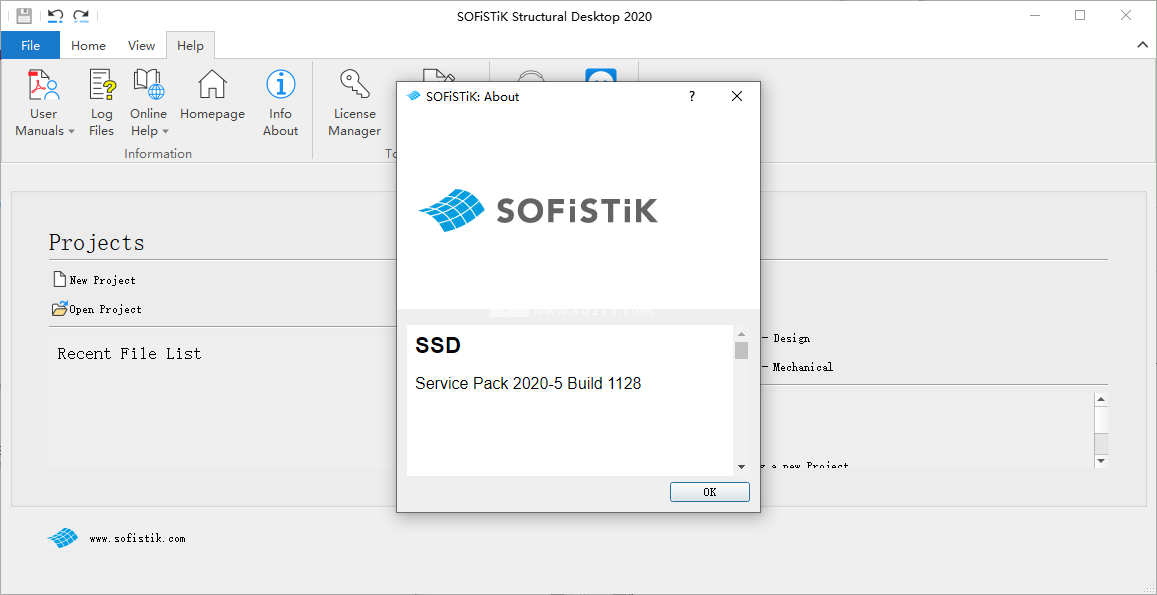Switch to the Home tab
The height and width of the screenshot is (595, 1157).
pyautogui.click(x=89, y=45)
